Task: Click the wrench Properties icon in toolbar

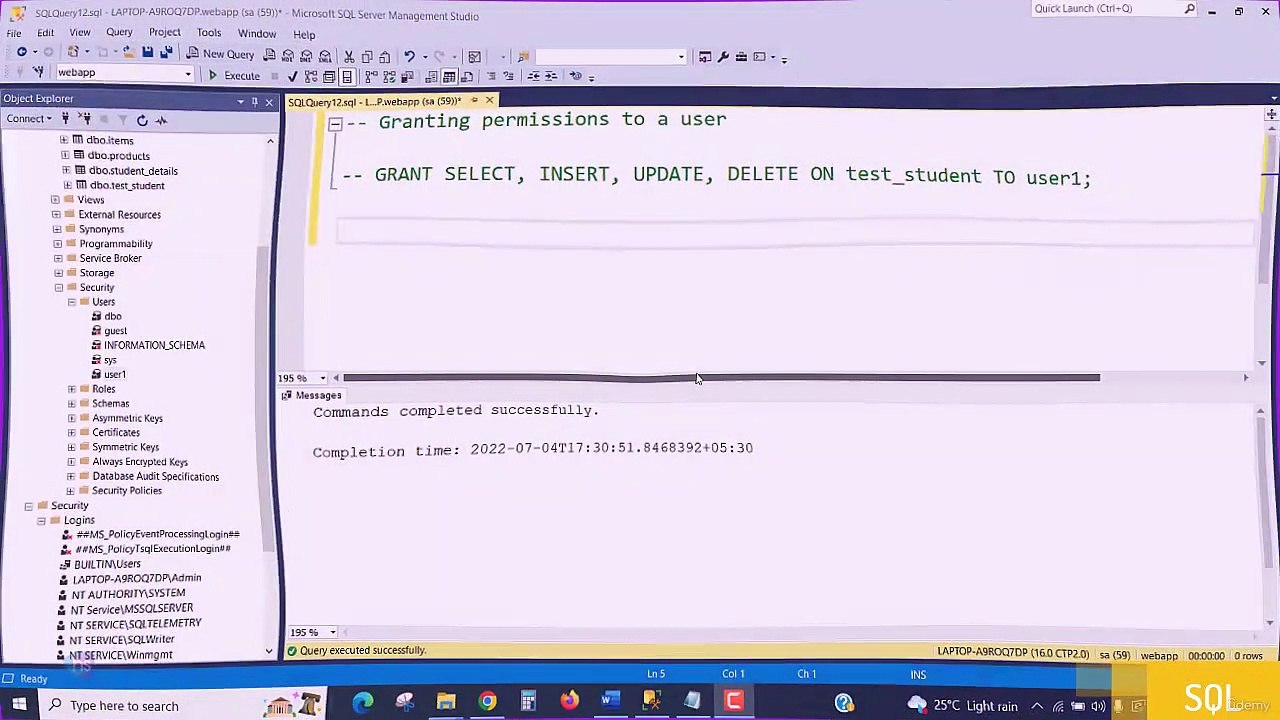Action: coord(723,57)
